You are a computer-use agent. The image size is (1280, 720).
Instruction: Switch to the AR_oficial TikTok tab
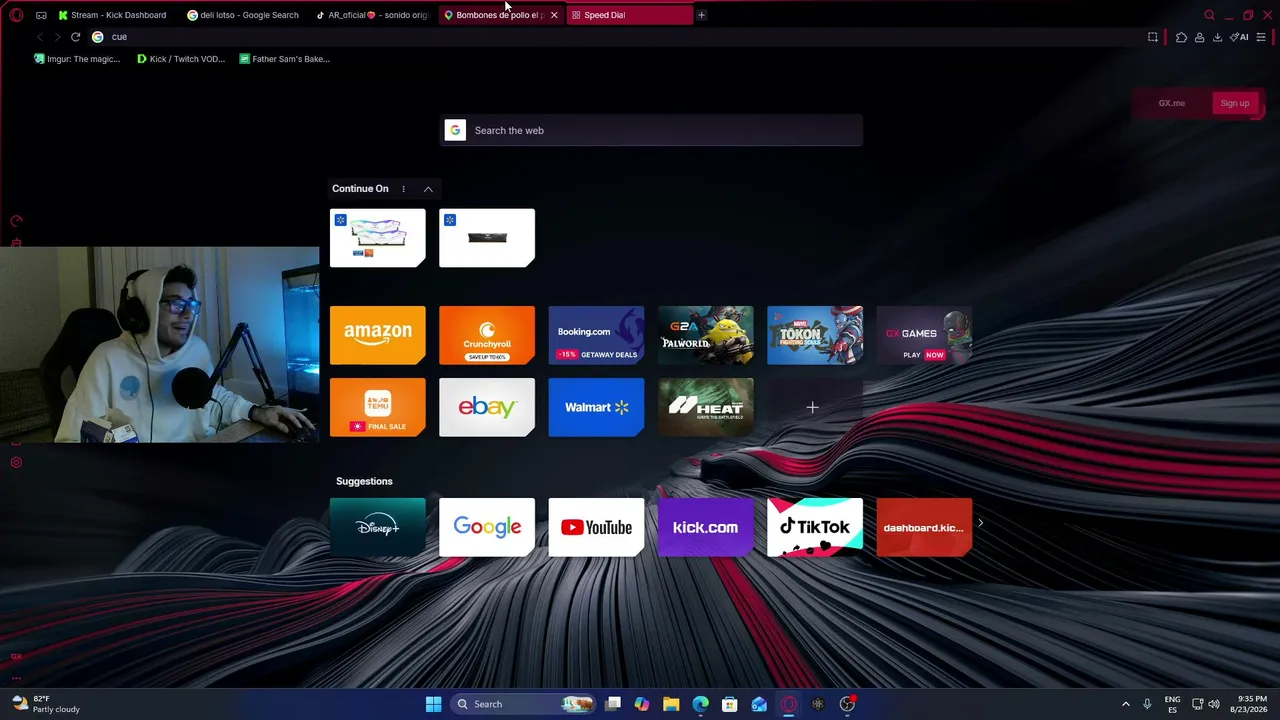point(371,15)
